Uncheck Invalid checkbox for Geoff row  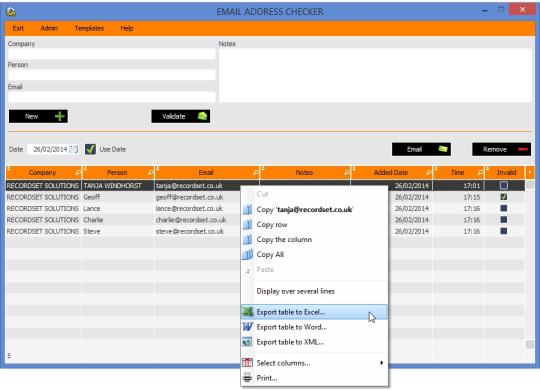pyautogui.click(x=503, y=197)
